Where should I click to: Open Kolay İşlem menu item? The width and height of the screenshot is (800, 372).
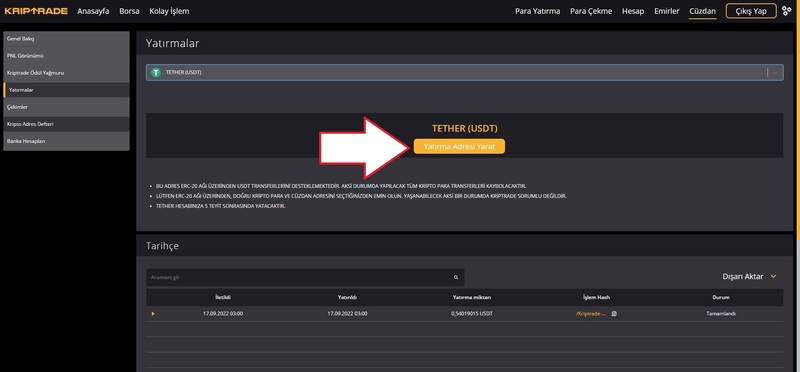pos(169,11)
